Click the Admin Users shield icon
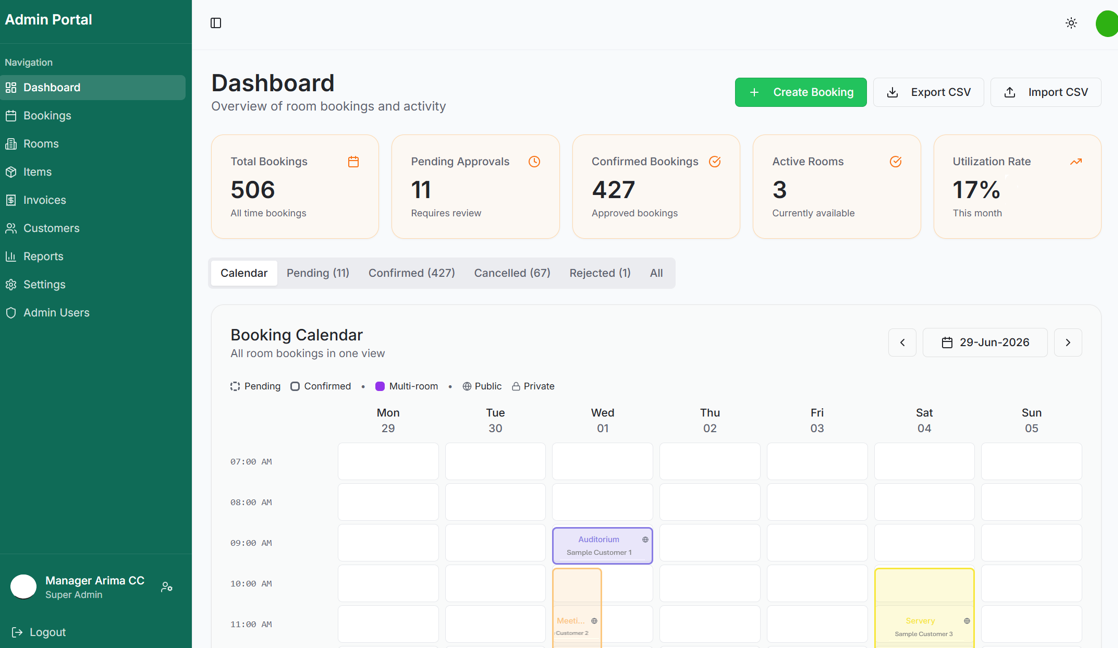Image resolution: width=1118 pixels, height=648 pixels. (11, 313)
